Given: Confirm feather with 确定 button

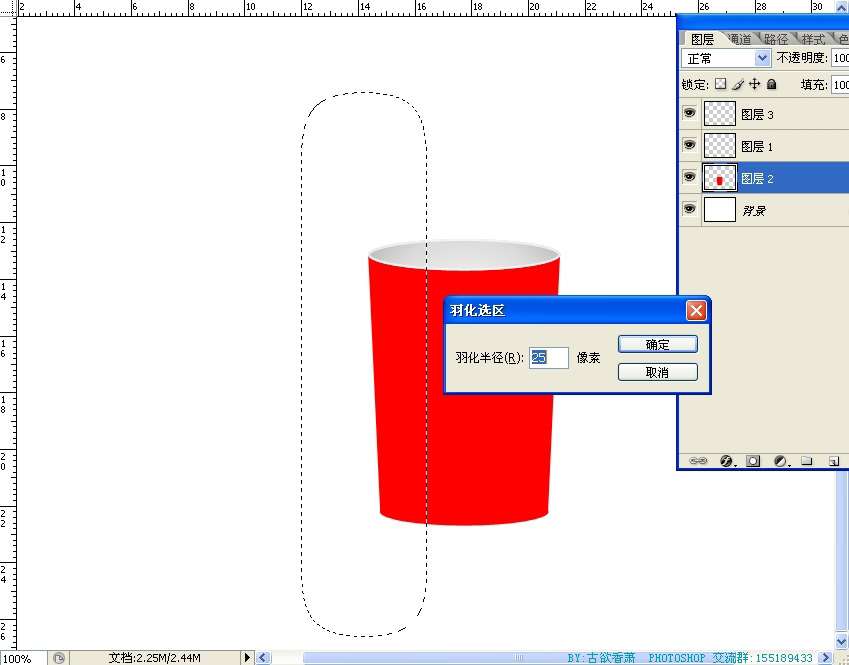Looking at the screenshot, I should point(657,344).
